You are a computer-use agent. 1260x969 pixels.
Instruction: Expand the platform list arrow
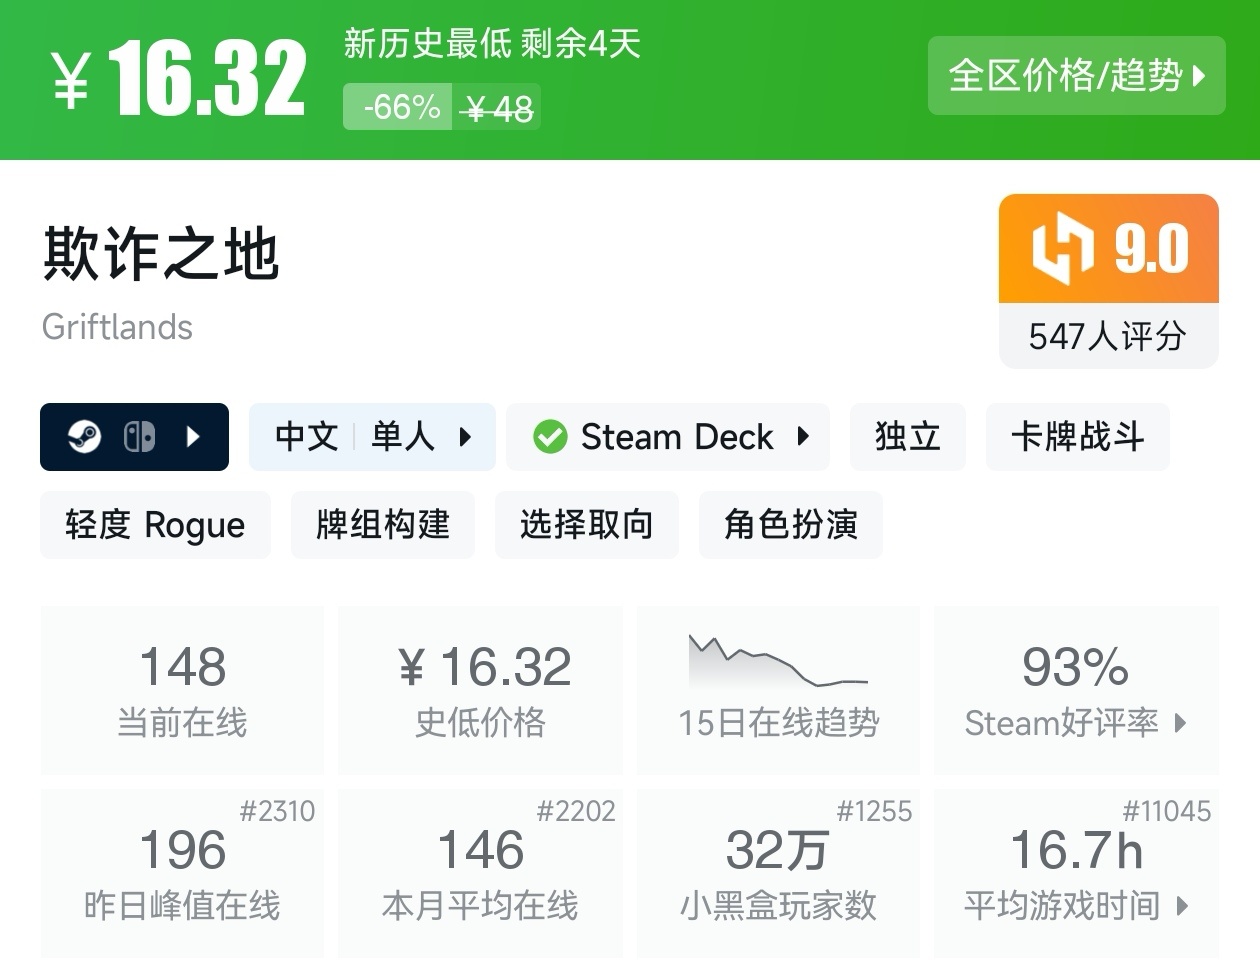pos(193,436)
